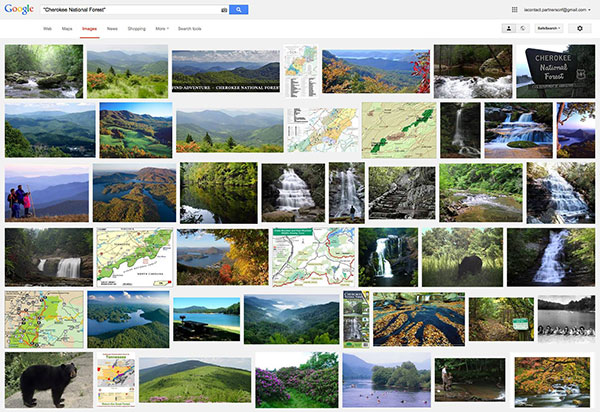This screenshot has height=412, width=600.
Task: Open beige map with green forest areas
Action: coord(399,130)
